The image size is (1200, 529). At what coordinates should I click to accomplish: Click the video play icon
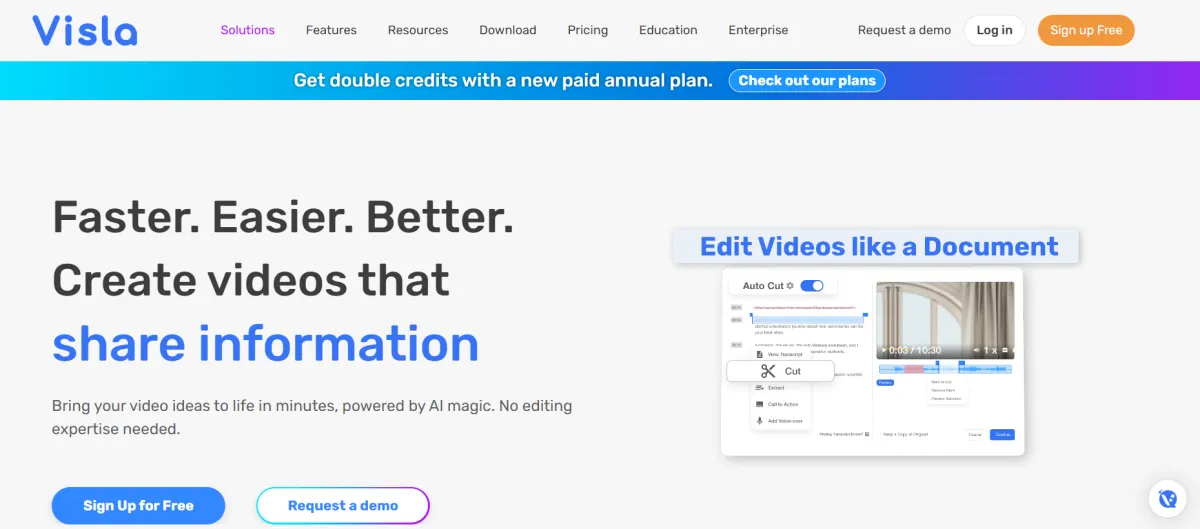point(883,351)
